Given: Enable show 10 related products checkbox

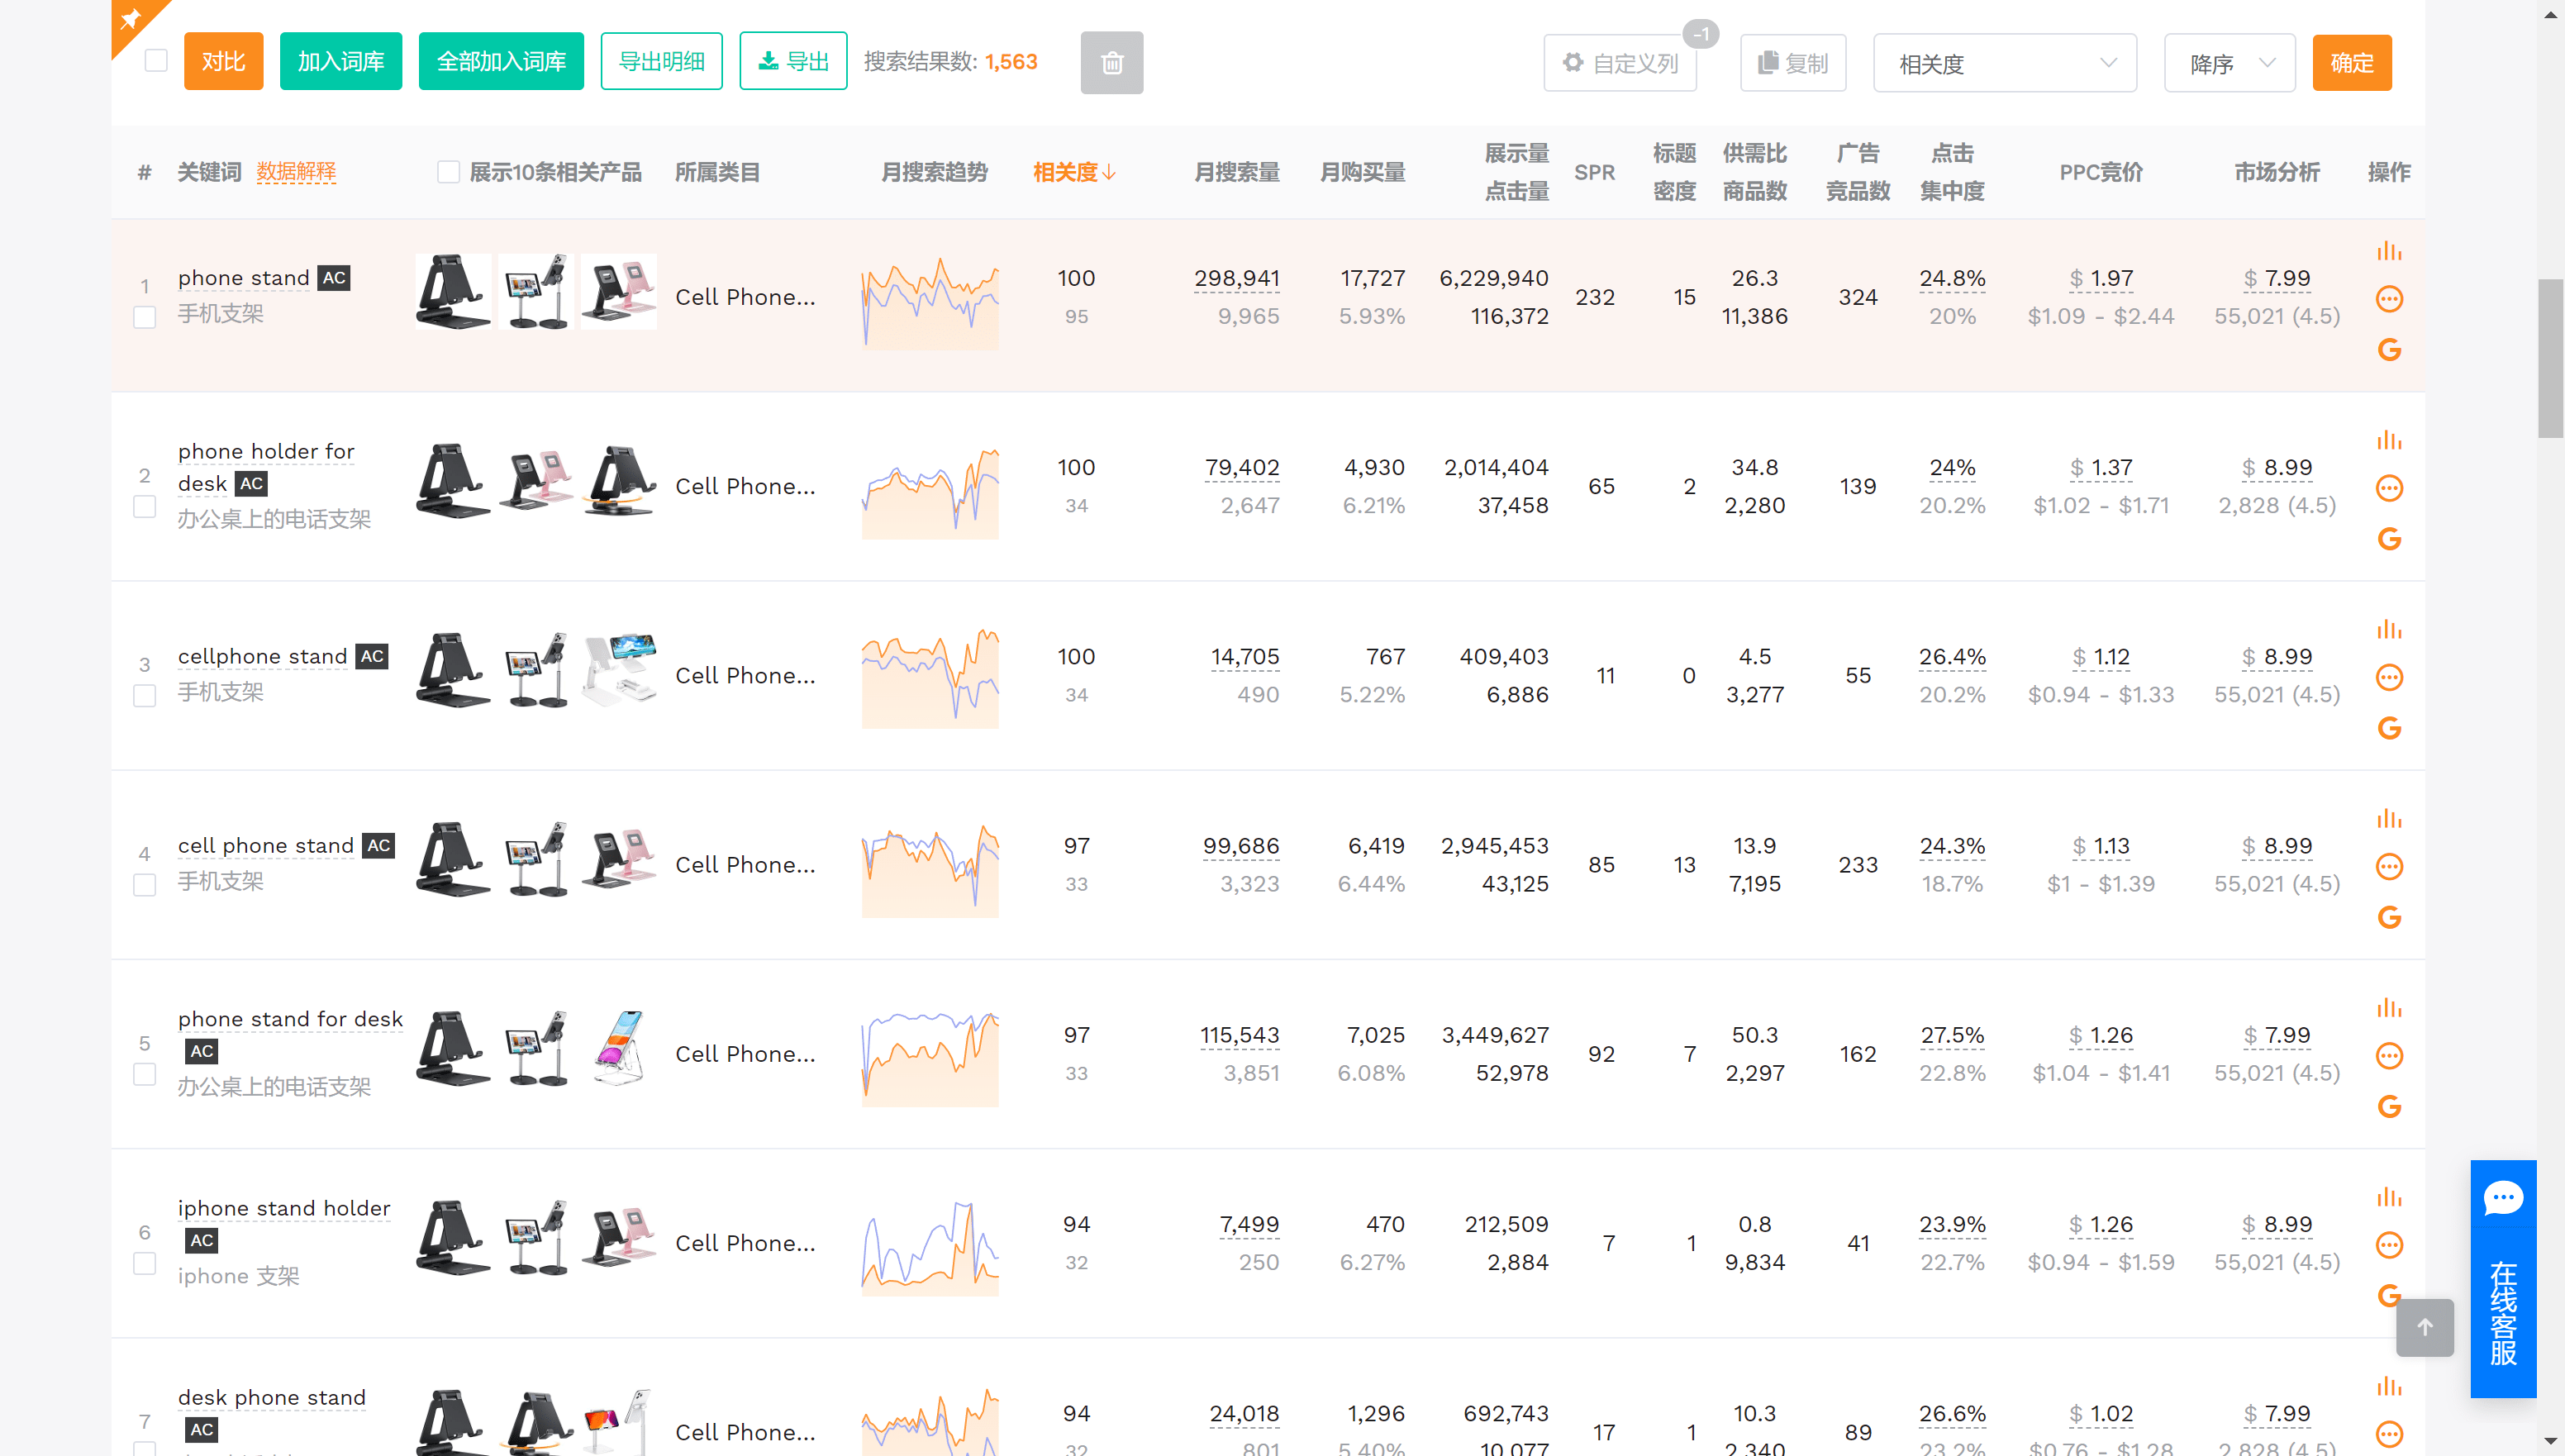Looking at the screenshot, I should pos(449,172).
